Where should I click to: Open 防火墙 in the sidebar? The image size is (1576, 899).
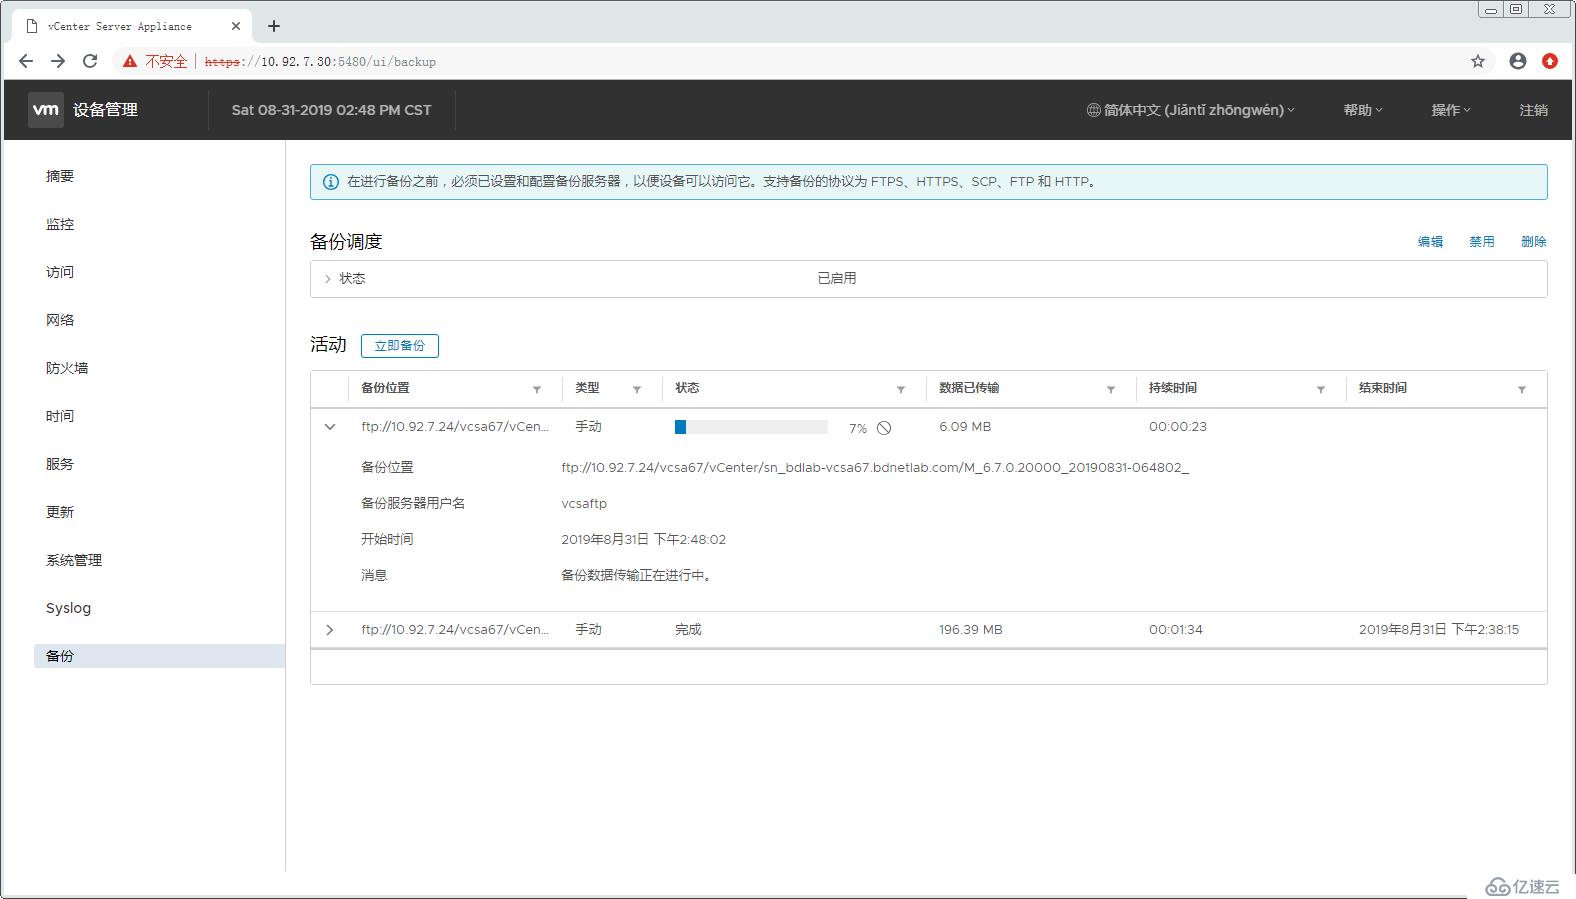(x=67, y=368)
